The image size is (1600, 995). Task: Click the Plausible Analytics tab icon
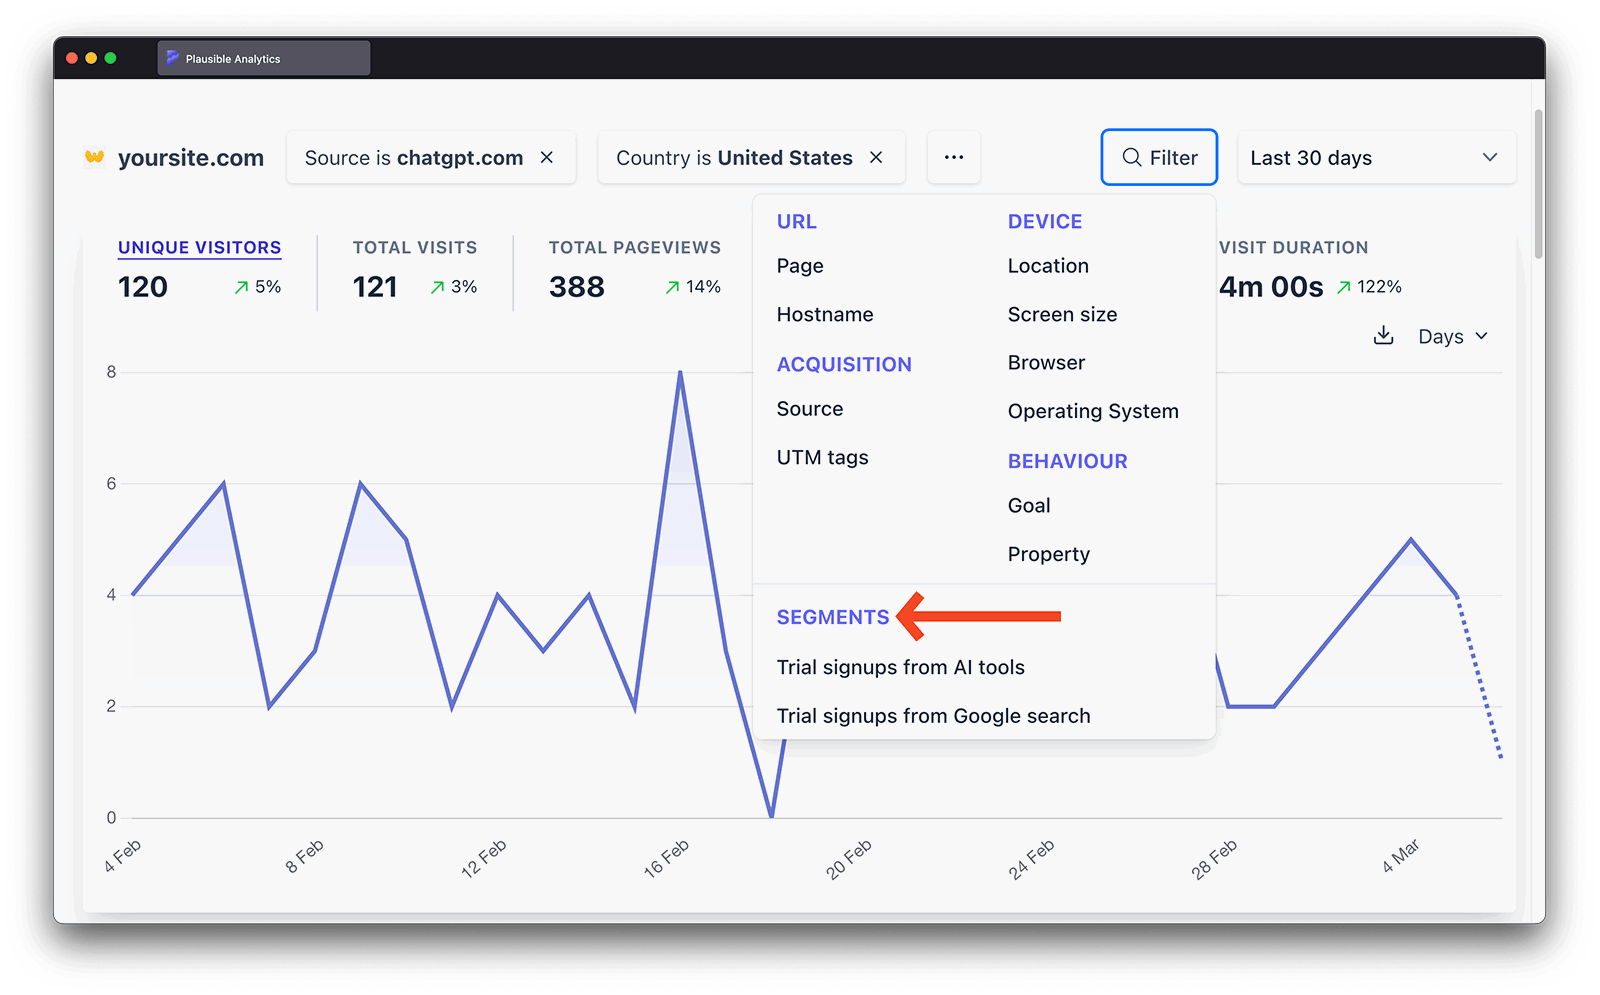point(173,59)
